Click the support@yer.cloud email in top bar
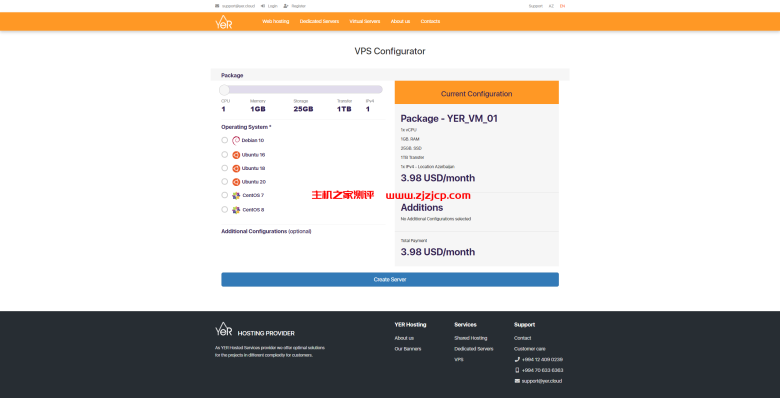The width and height of the screenshot is (780, 398). click(x=238, y=6)
